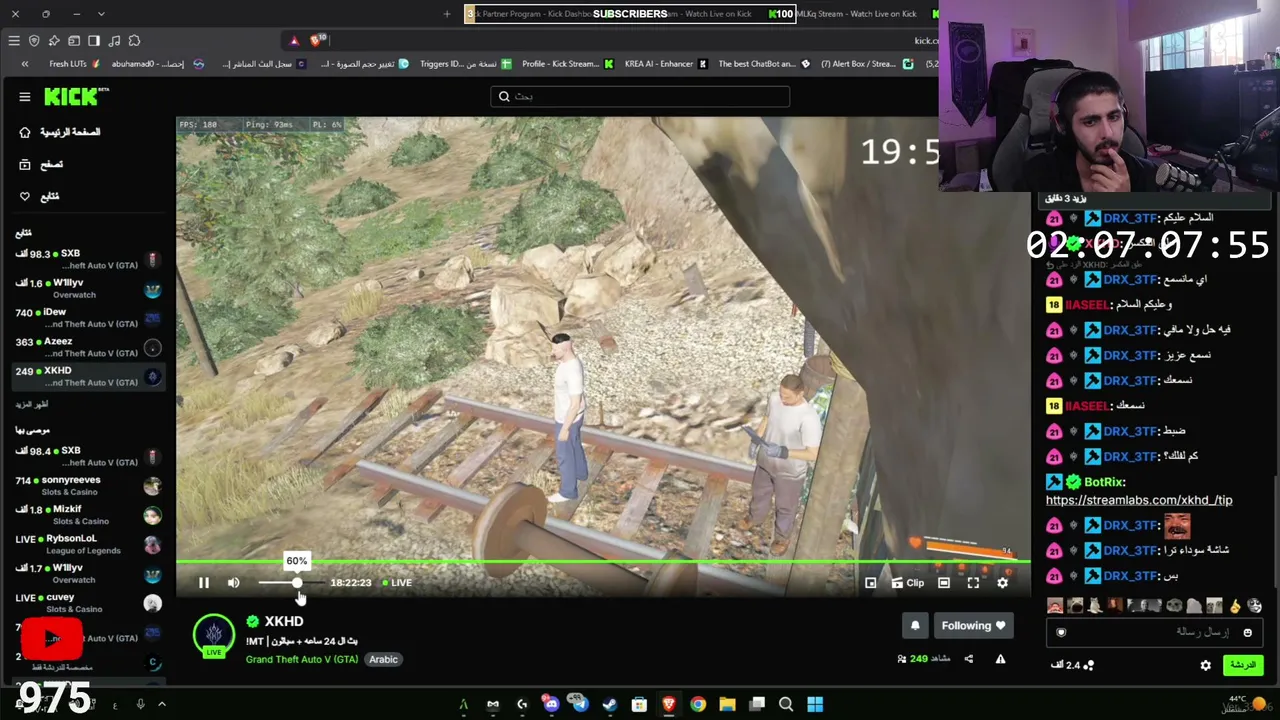Screen dimensions: 1280x720
Task: Create a clip with the Clip button
Action: (x=908, y=583)
